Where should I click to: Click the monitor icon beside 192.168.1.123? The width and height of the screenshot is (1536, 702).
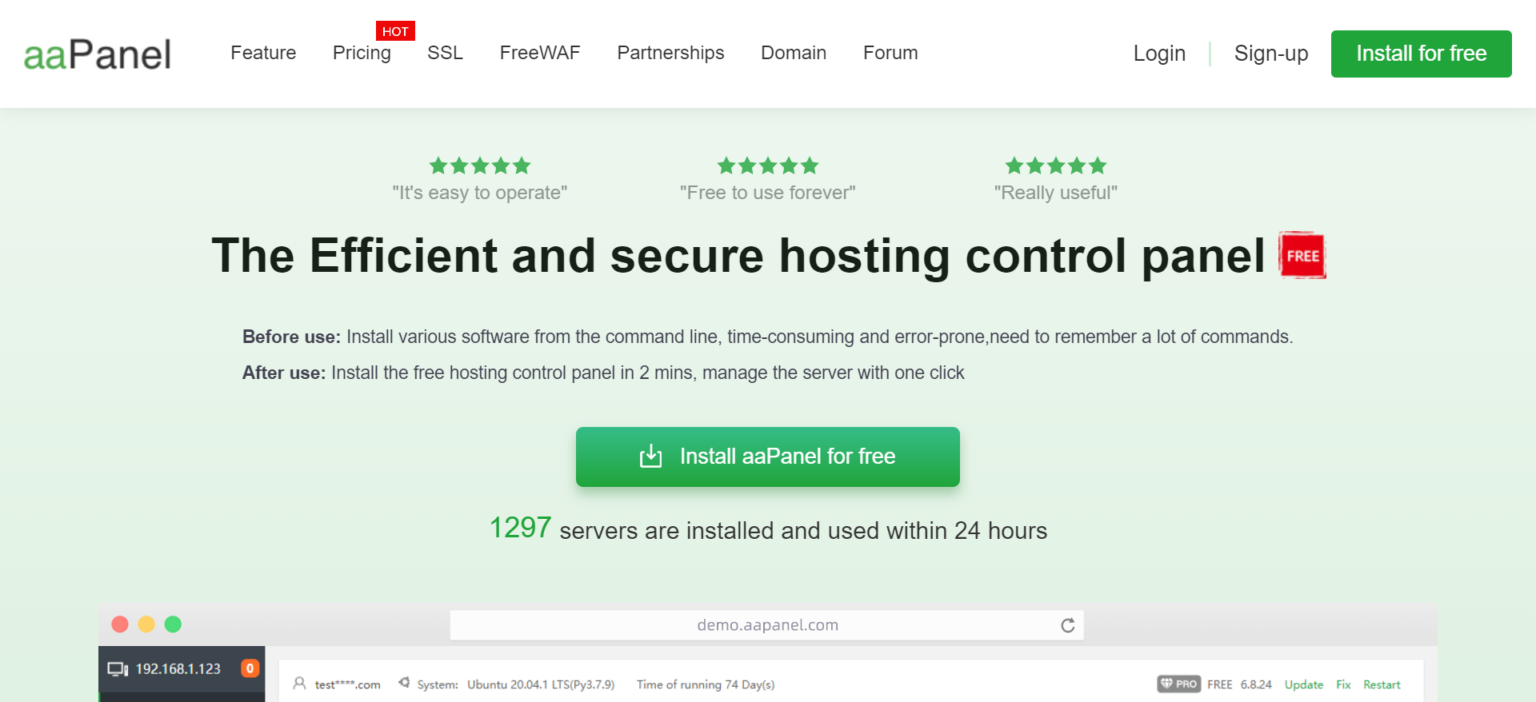pos(118,669)
